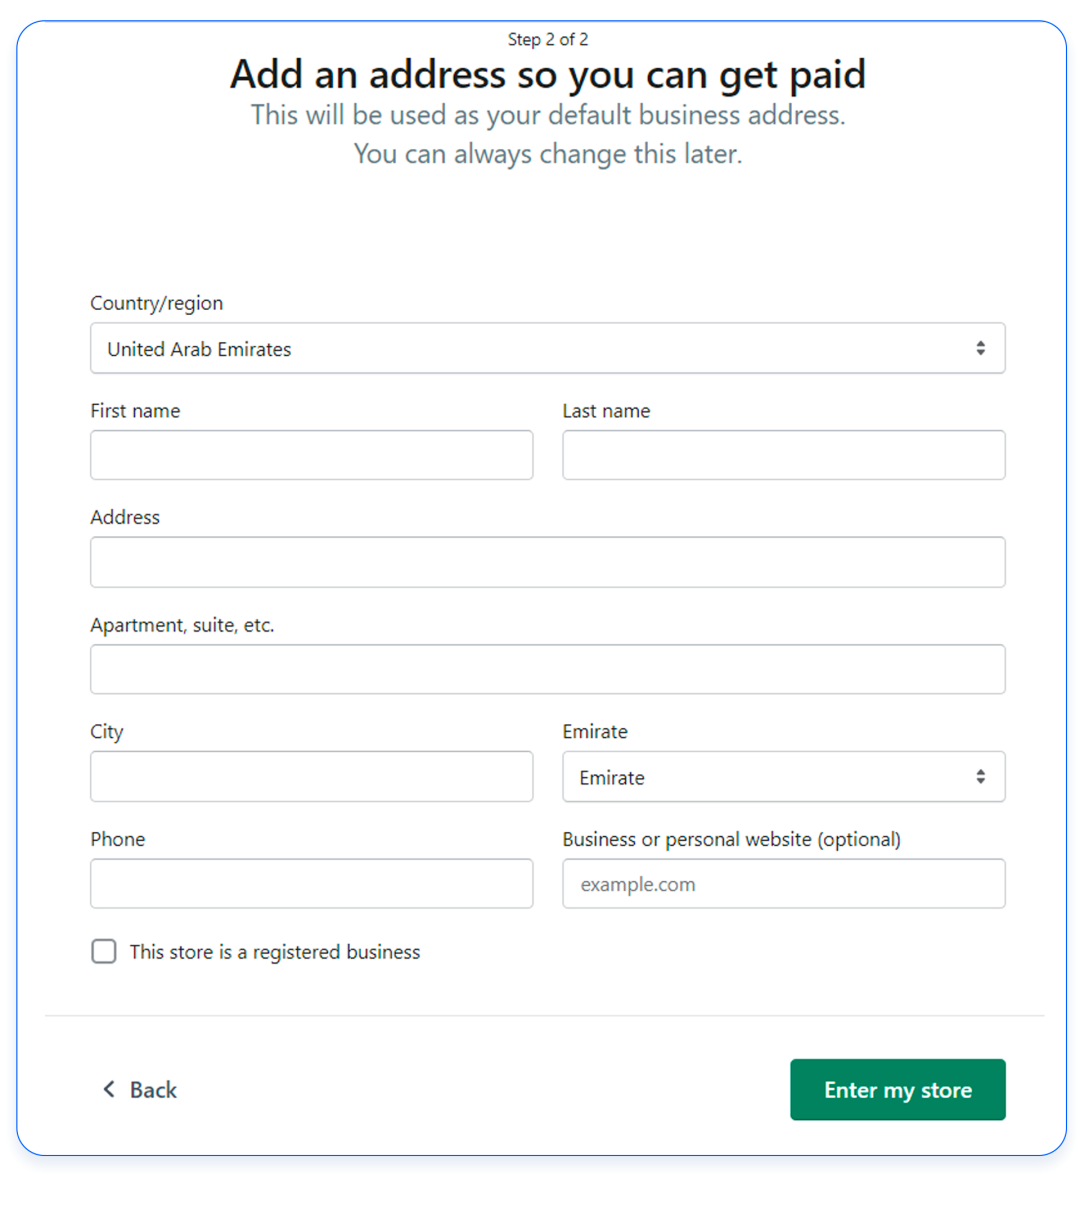The width and height of the screenshot is (1080, 1205).
Task: Click the First name label text
Action: coord(135,411)
